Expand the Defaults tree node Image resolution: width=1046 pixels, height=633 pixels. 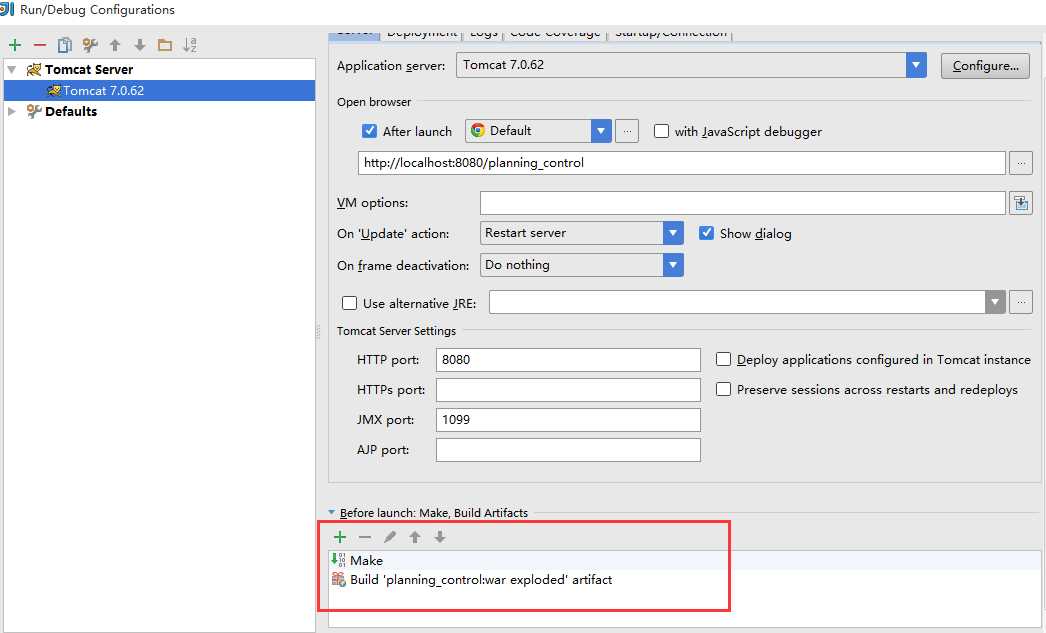point(12,111)
